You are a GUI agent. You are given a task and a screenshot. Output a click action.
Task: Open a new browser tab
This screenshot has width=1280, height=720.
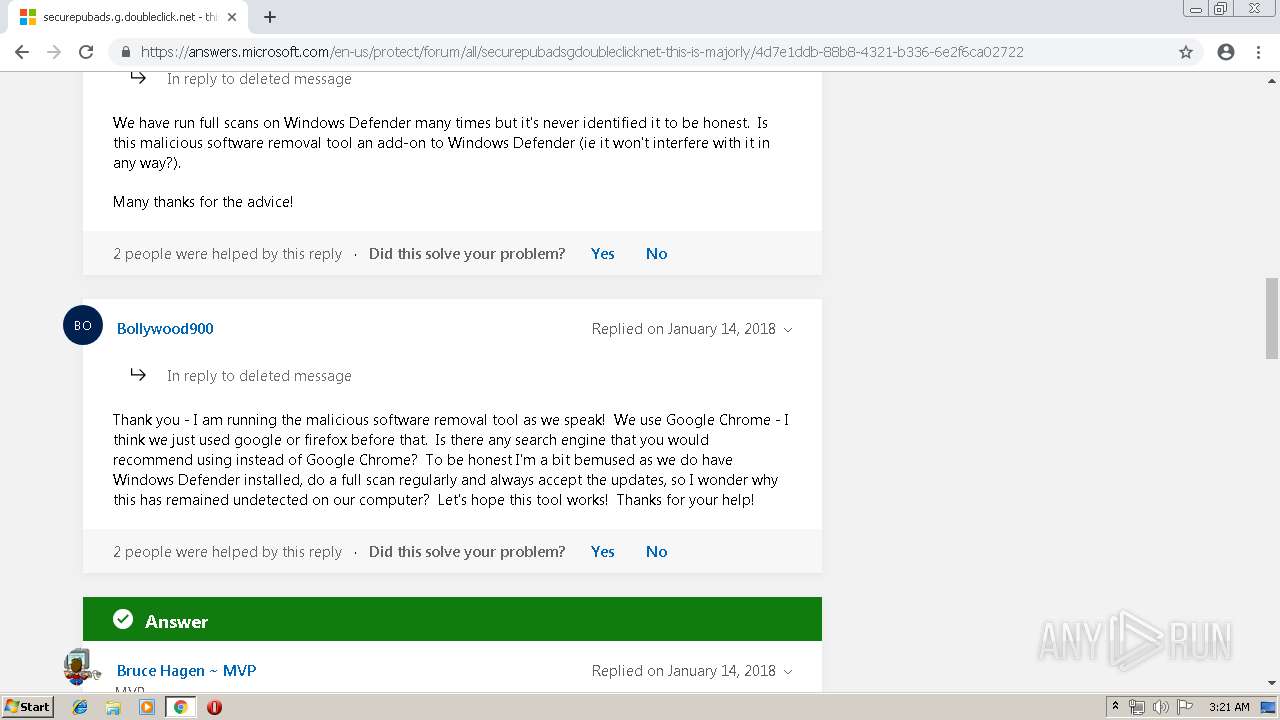(270, 17)
